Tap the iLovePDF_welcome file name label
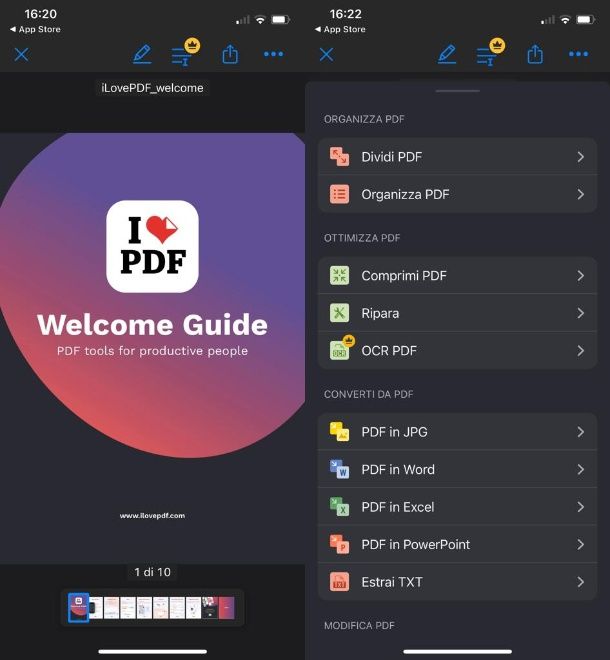This screenshot has height=660, width=610. pos(152,88)
